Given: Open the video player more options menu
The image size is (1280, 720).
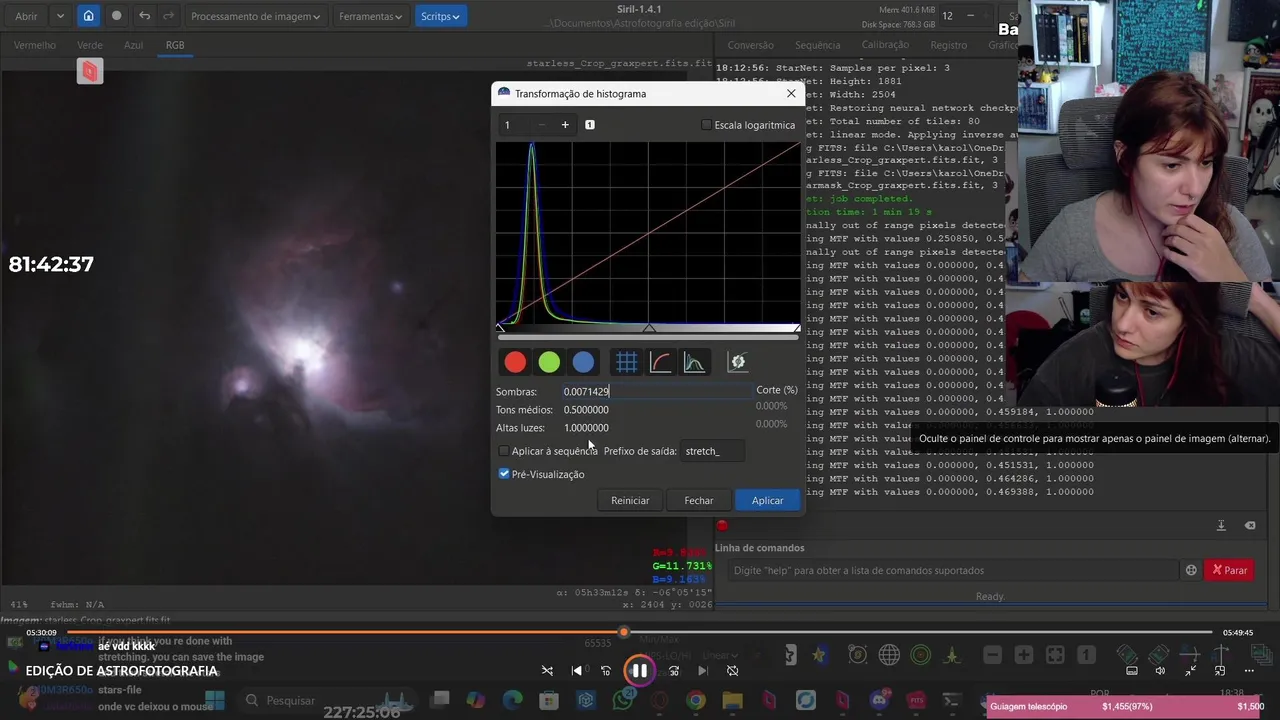Looking at the screenshot, I should tap(1249, 671).
